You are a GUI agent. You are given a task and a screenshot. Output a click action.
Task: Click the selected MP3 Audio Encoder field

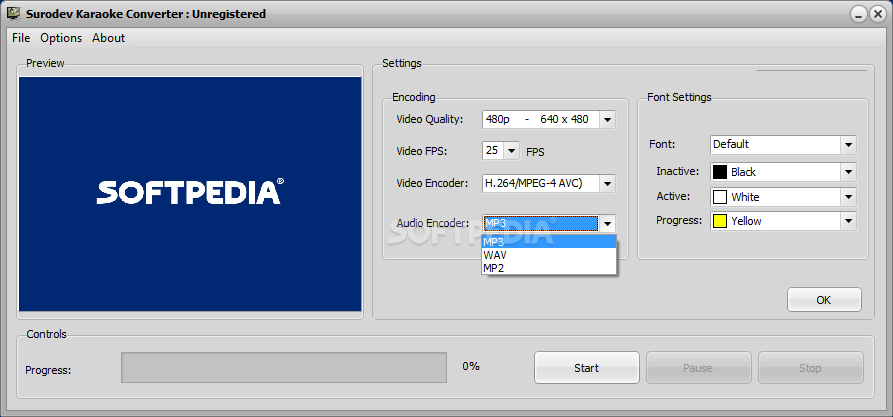click(540, 223)
